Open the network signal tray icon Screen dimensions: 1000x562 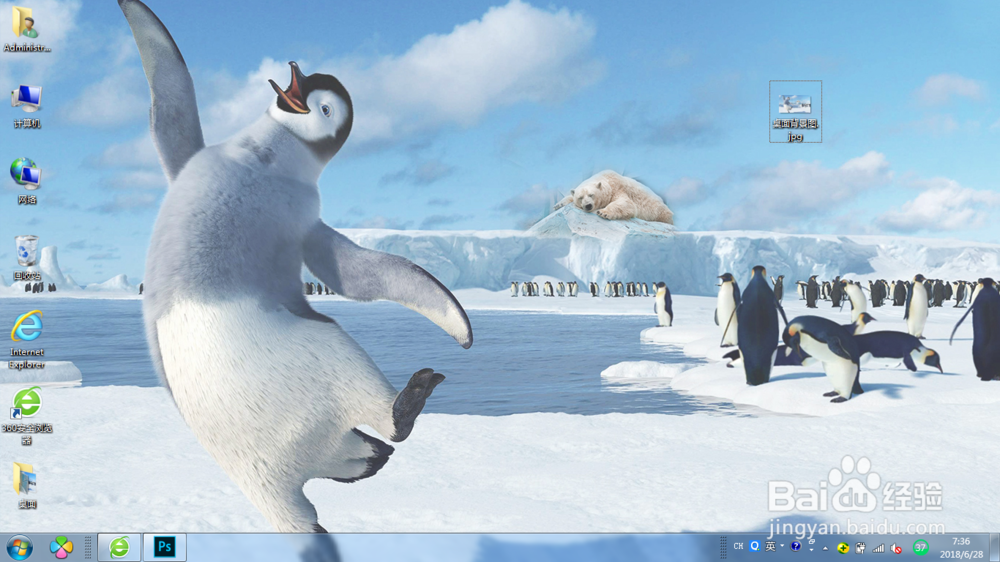click(878, 548)
